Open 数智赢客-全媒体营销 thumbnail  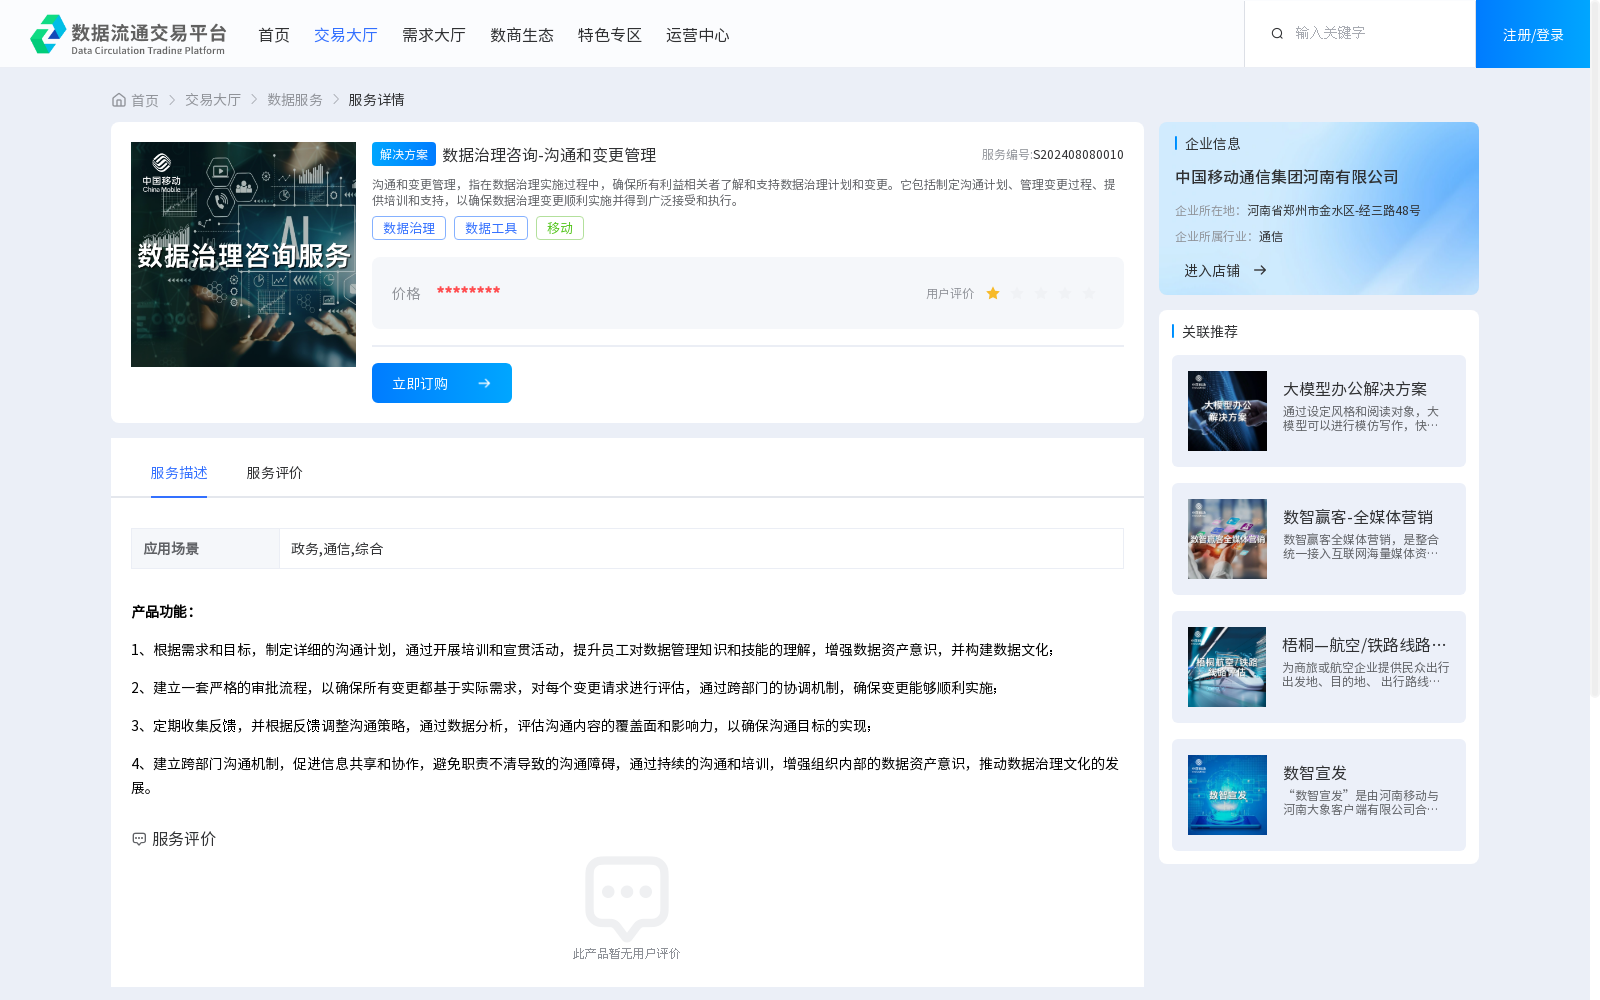click(x=1227, y=539)
